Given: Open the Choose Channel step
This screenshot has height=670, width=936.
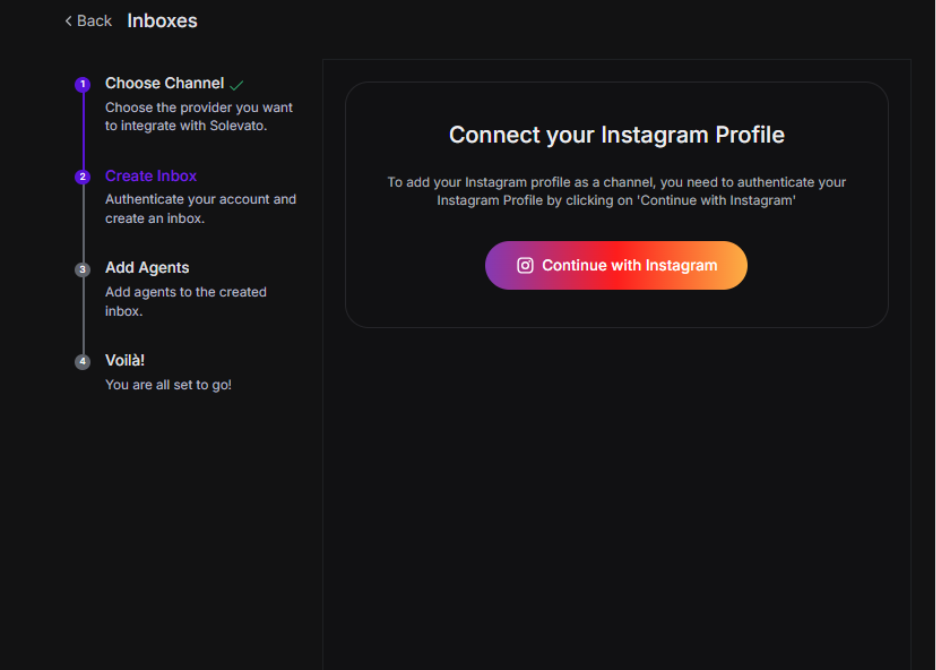Looking at the screenshot, I should click(x=165, y=83).
